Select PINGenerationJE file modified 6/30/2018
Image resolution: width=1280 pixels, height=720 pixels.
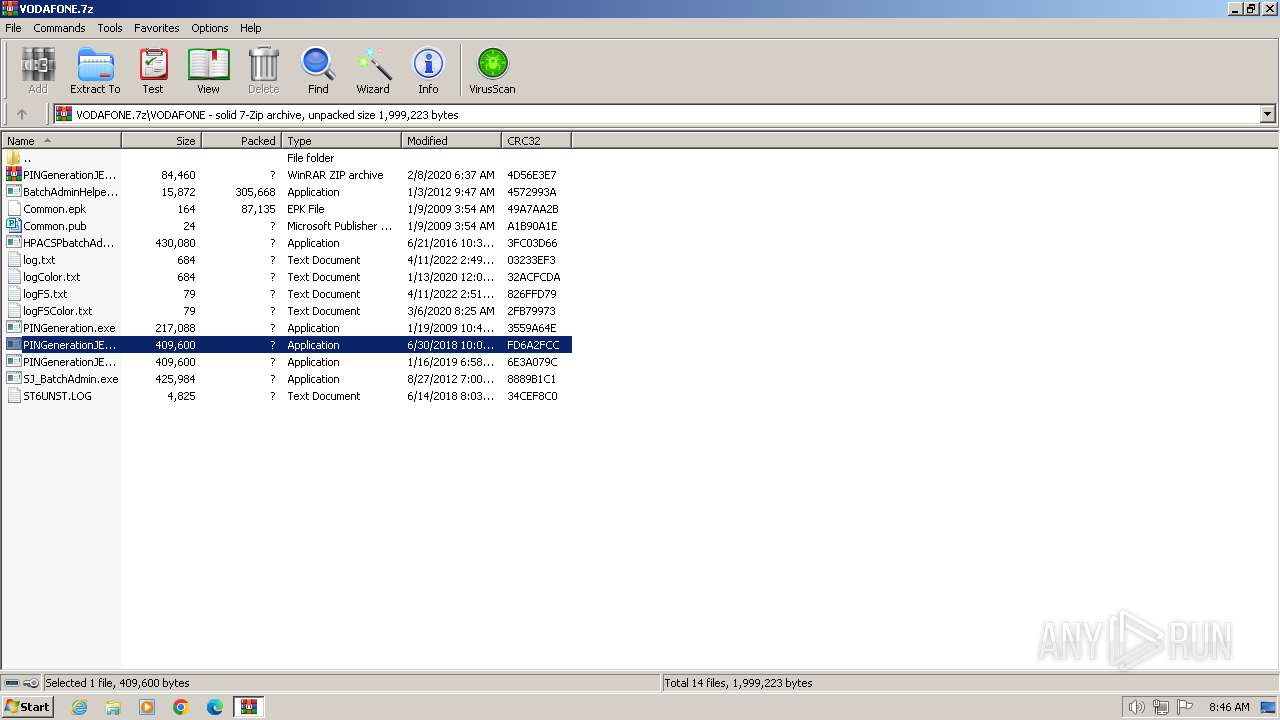(x=287, y=345)
